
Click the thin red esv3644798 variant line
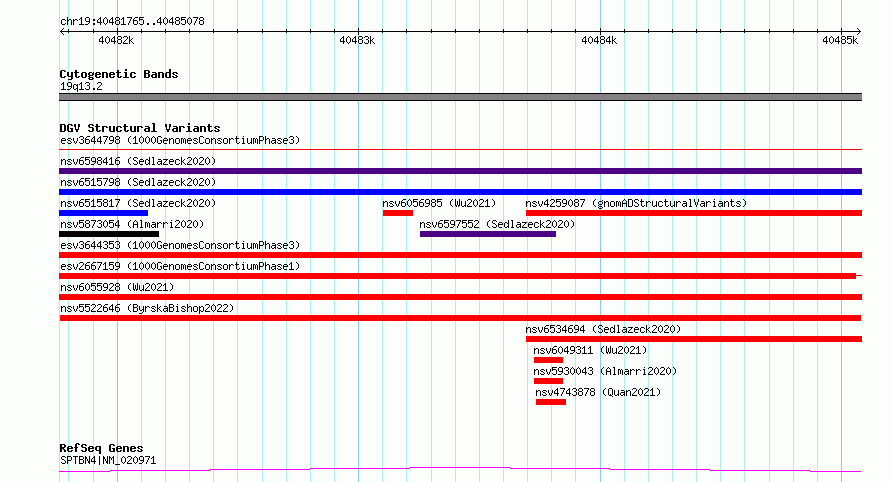[x=460, y=150]
